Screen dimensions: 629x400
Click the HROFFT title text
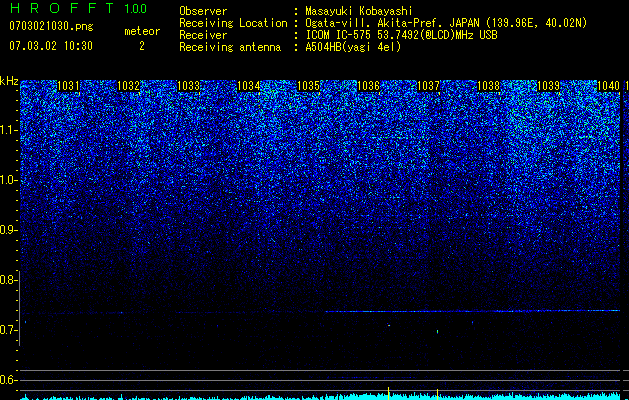[x=63, y=8]
